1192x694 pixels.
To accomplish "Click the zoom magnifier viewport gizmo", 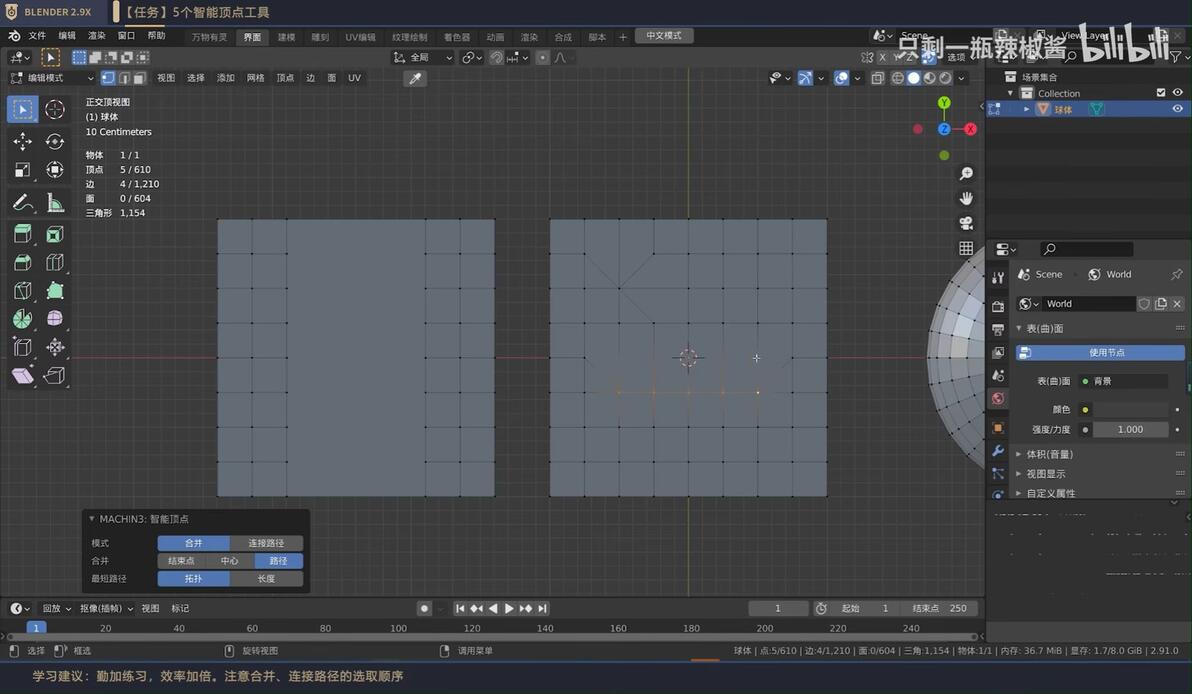I will [965, 174].
